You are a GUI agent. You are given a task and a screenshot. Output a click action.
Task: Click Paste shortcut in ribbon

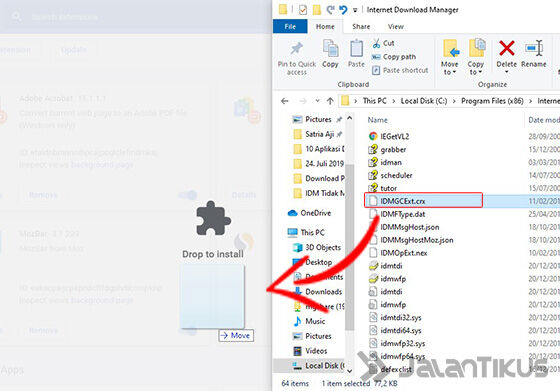pyautogui.click(x=400, y=70)
